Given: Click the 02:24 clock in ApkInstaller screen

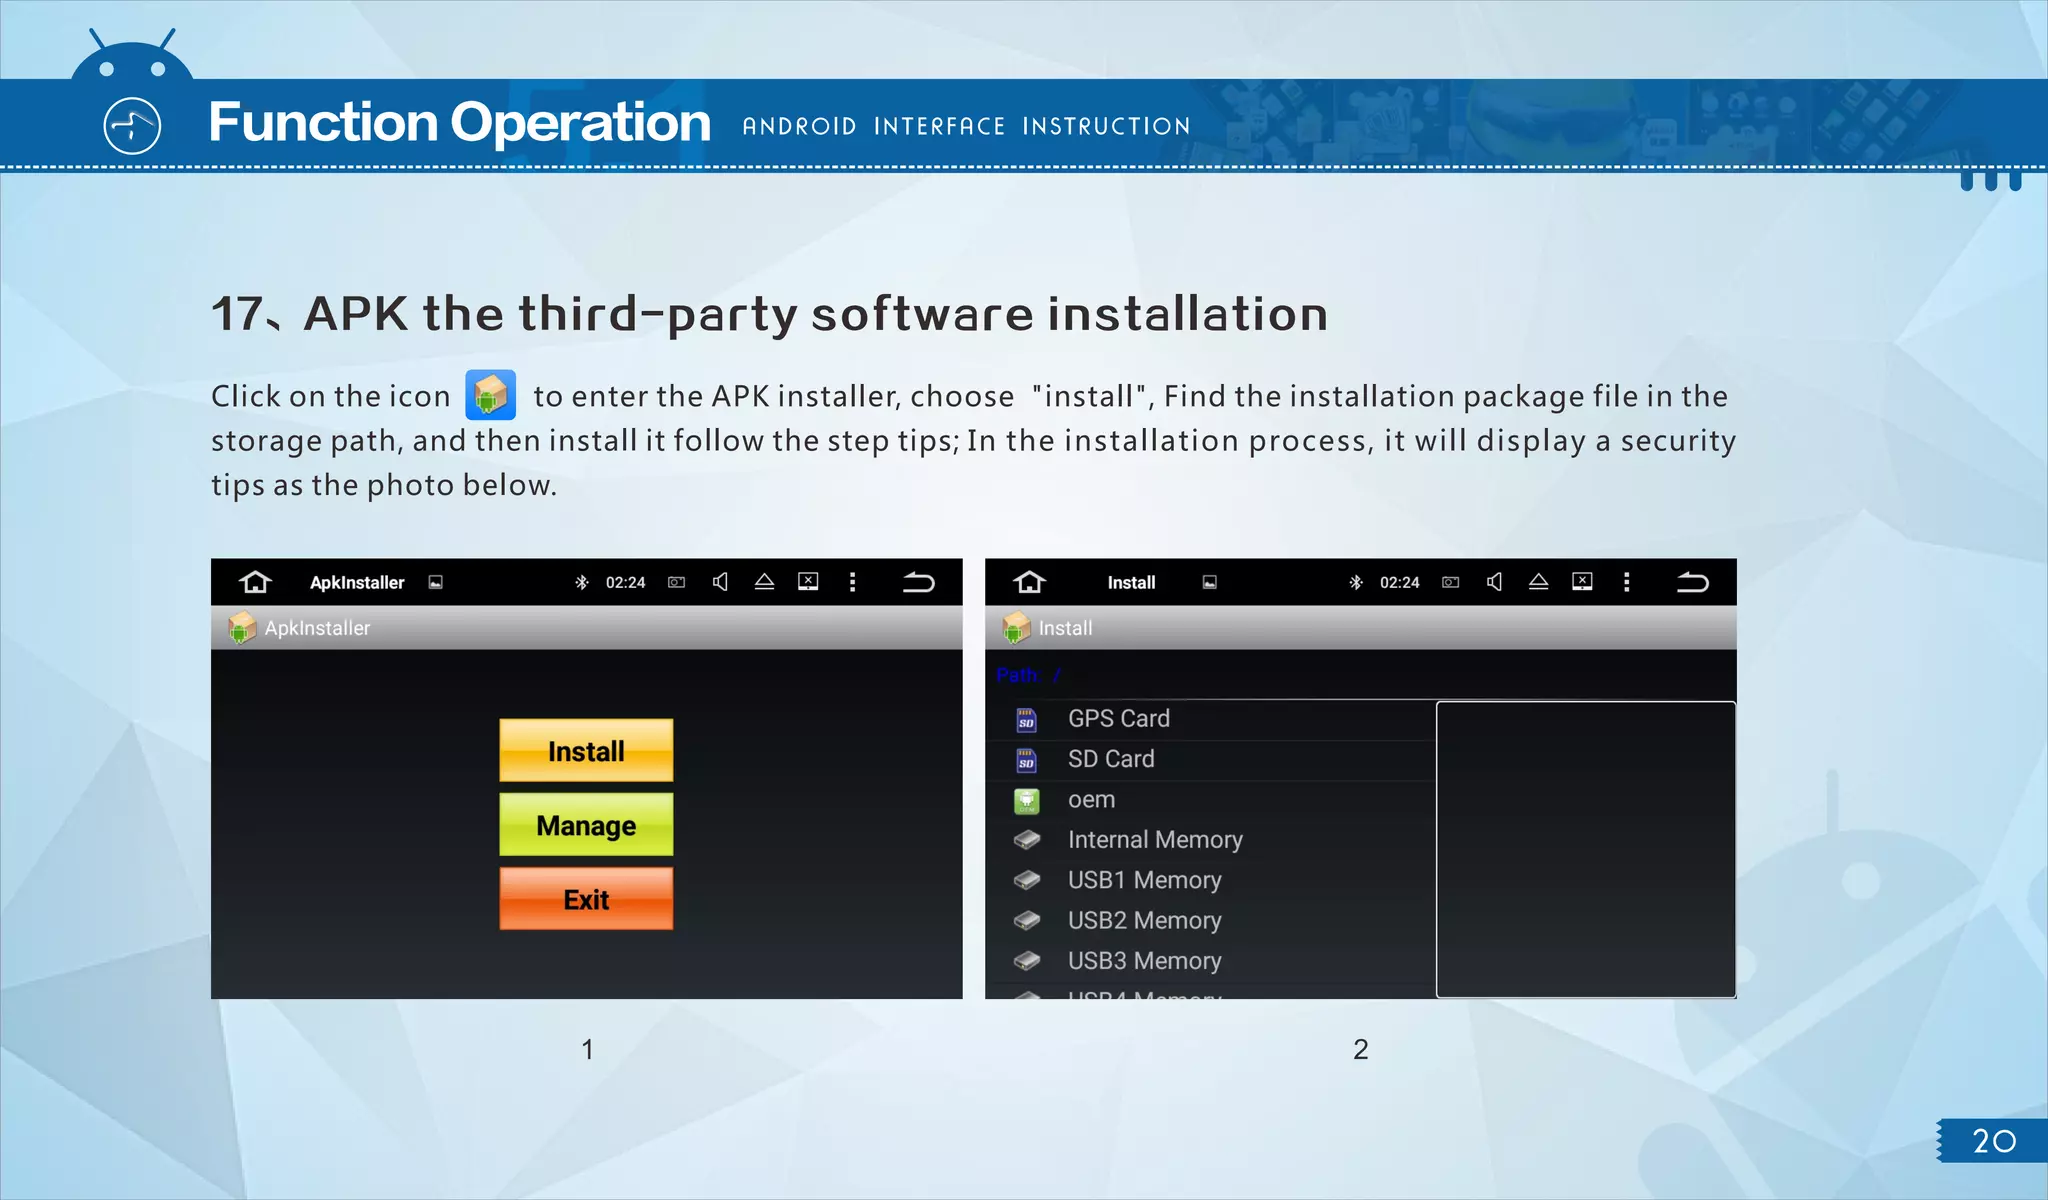Looking at the screenshot, I should pos(625,582).
